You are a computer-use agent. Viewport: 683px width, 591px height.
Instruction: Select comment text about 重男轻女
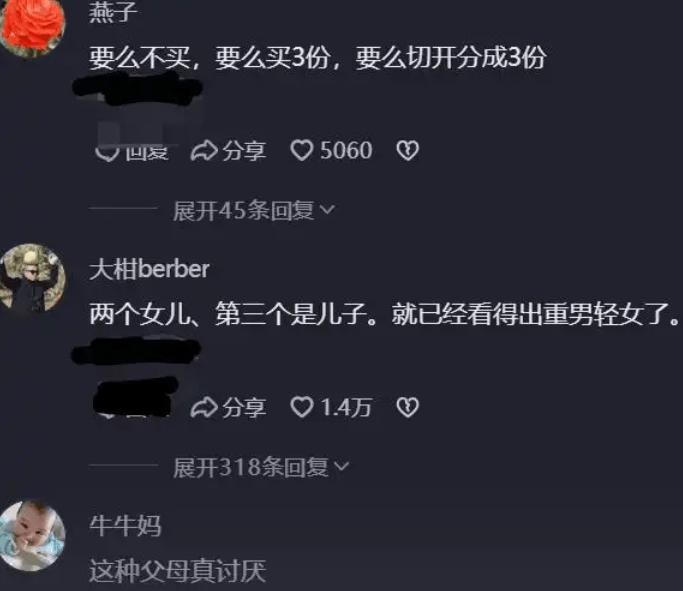click(384, 314)
